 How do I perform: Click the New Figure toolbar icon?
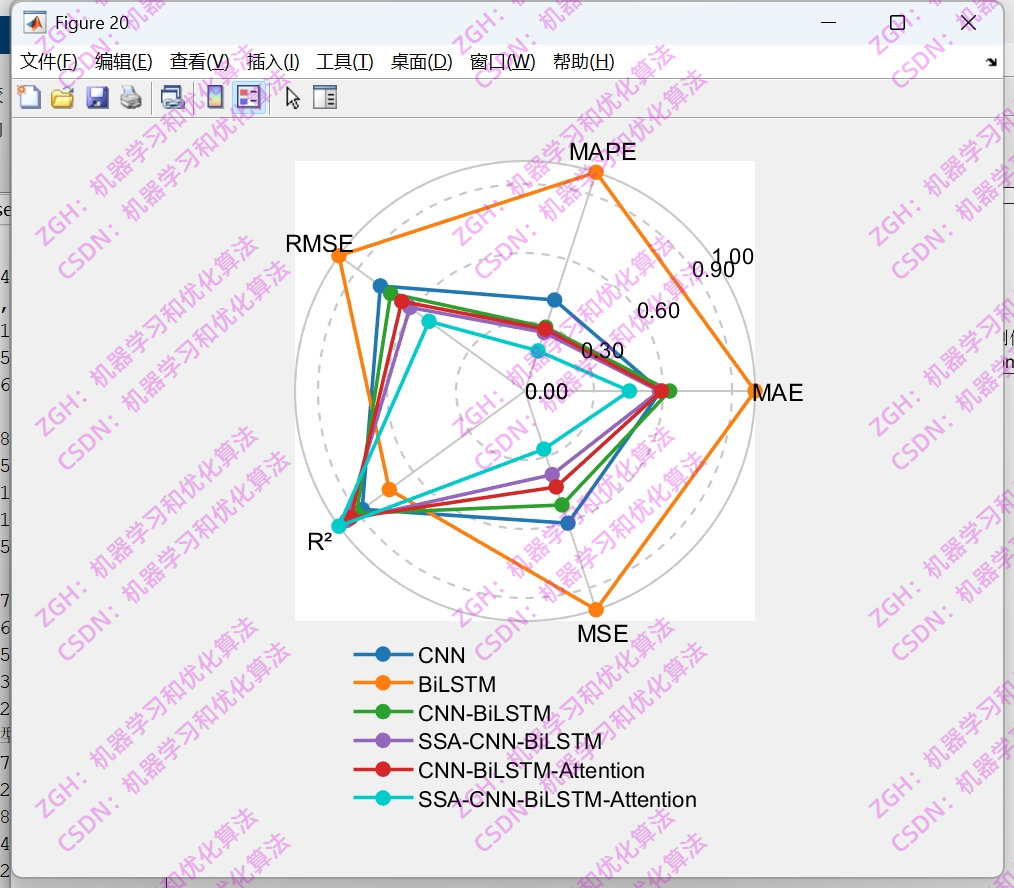[x=29, y=98]
